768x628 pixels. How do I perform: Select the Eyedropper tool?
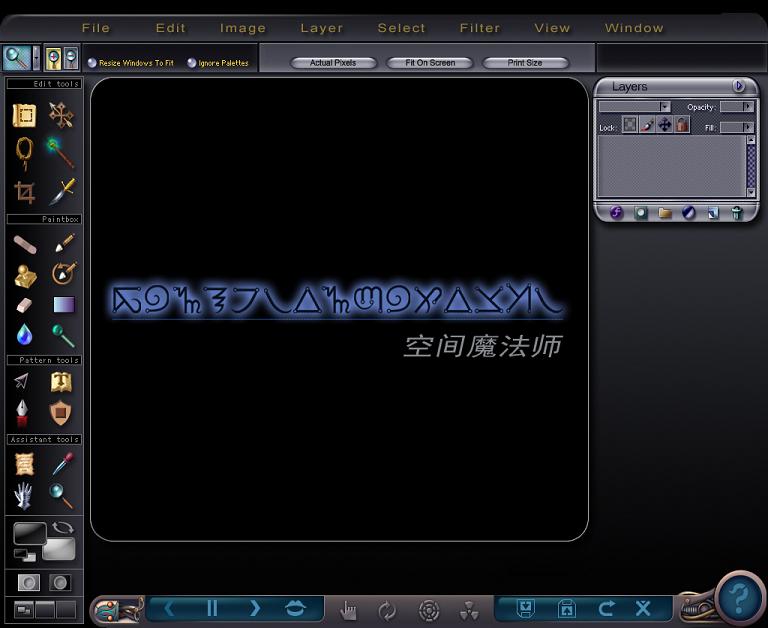coord(63,463)
